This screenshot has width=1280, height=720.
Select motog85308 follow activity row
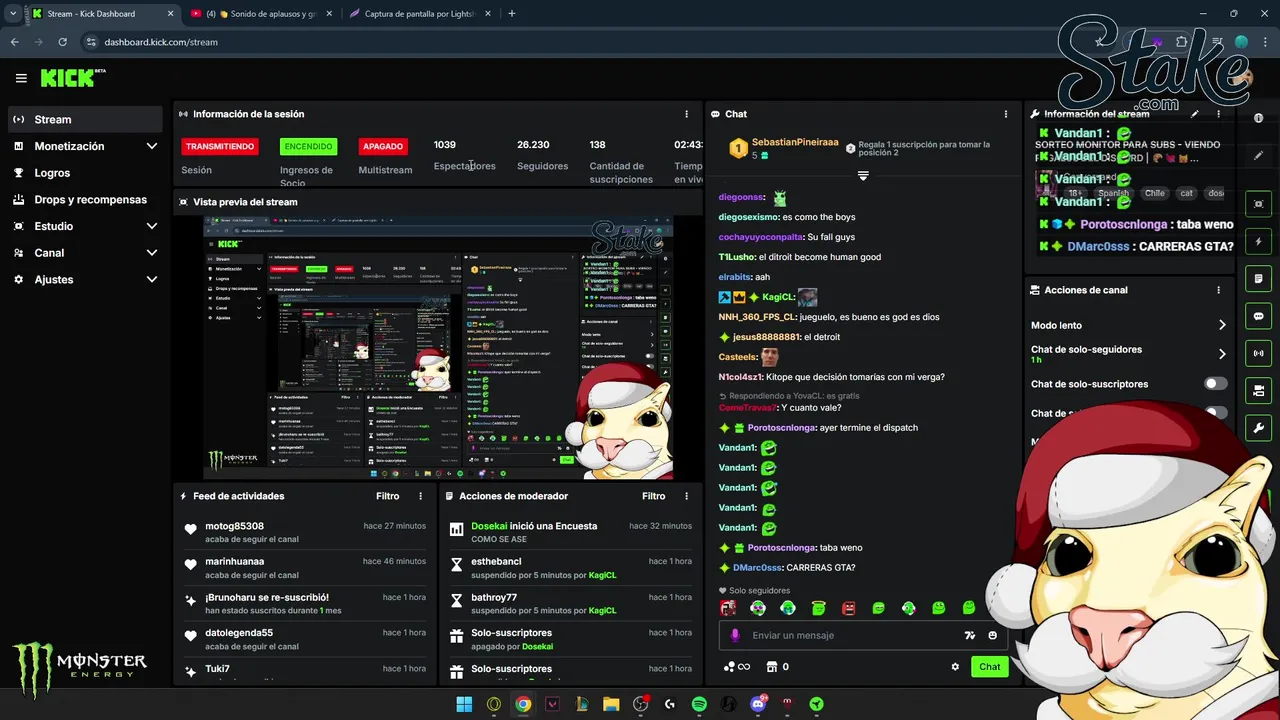(x=305, y=532)
